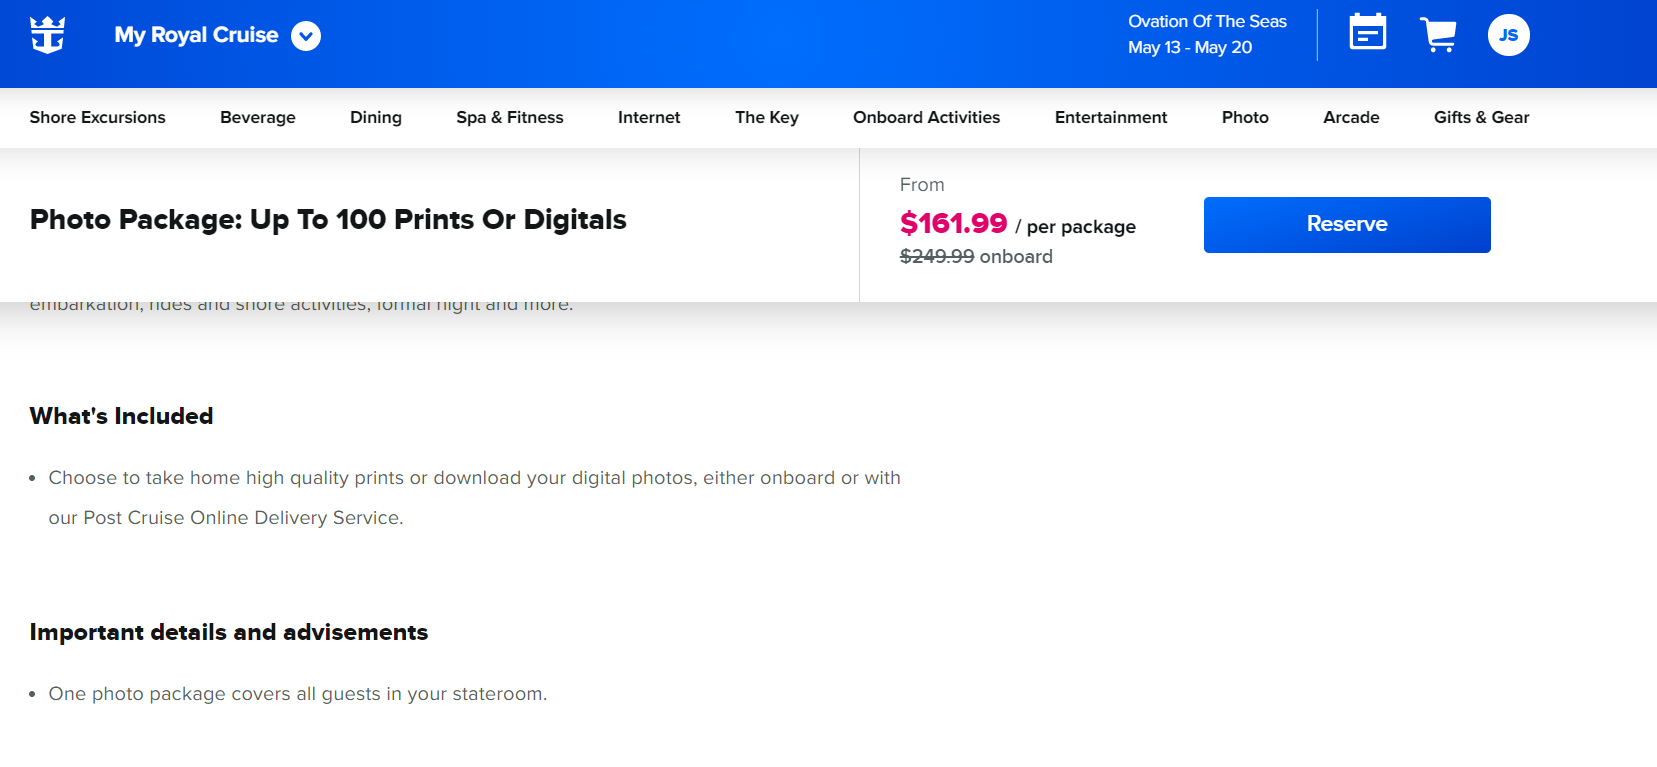Open the Onboard Activities category
This screenshot has height=767, width=1657.
click(x=926, y=117)
